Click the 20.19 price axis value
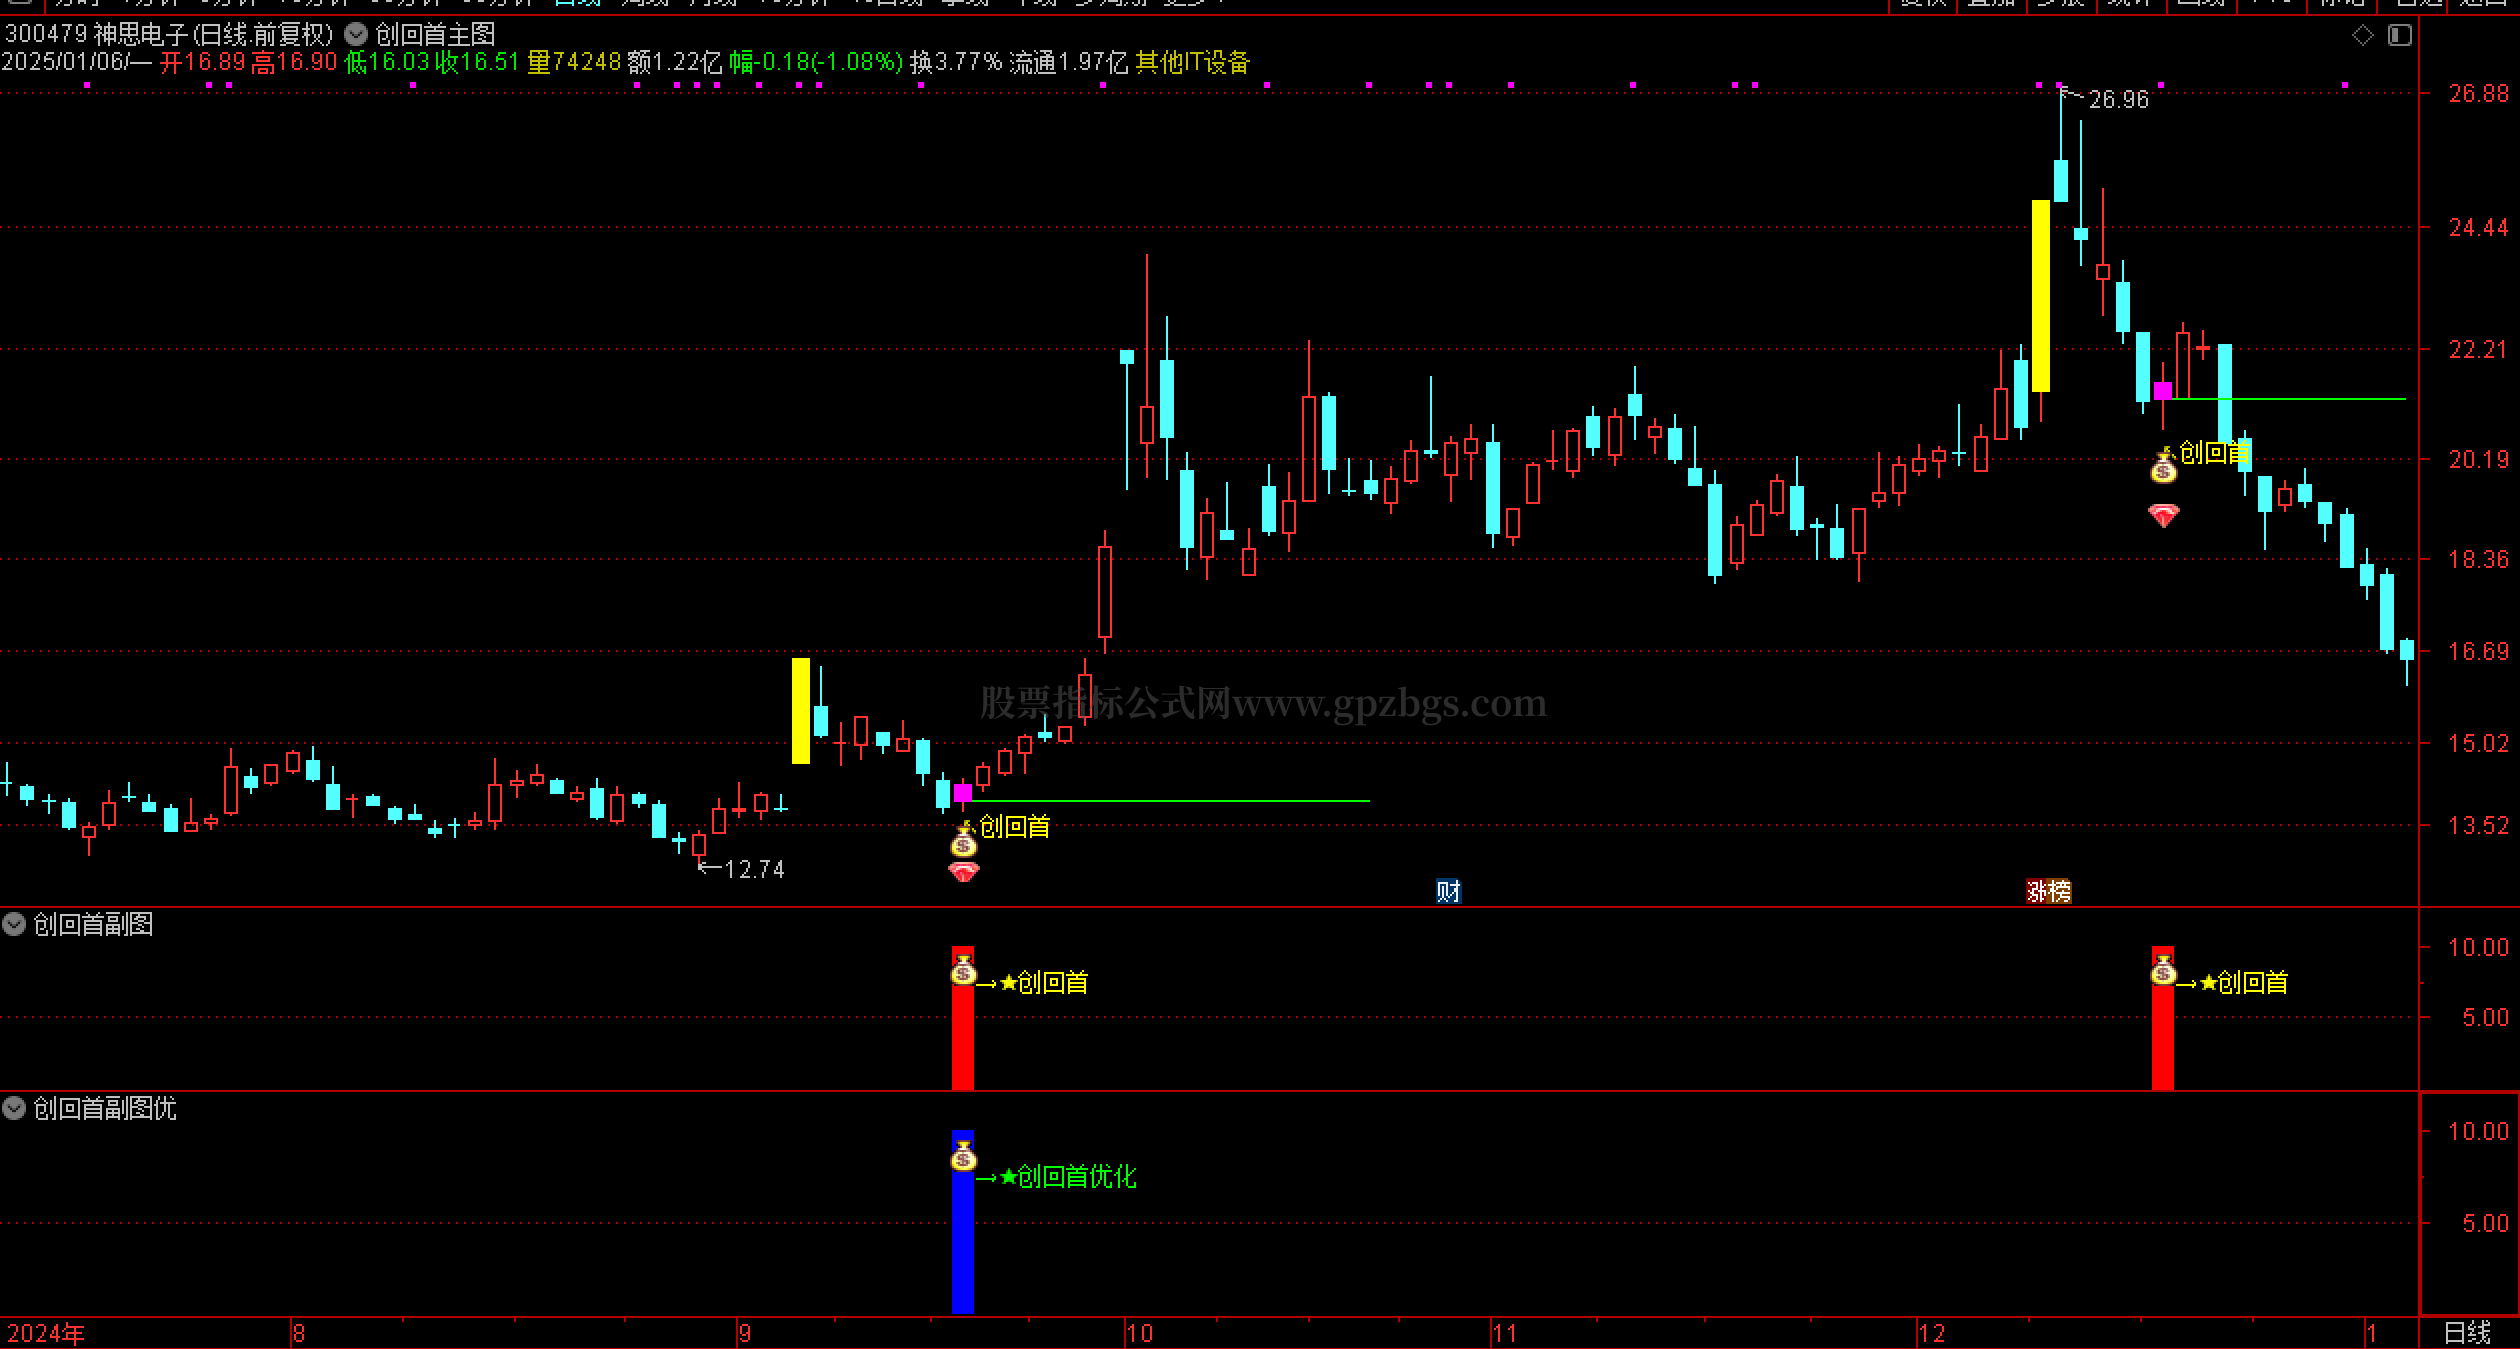 (2478, 460)
